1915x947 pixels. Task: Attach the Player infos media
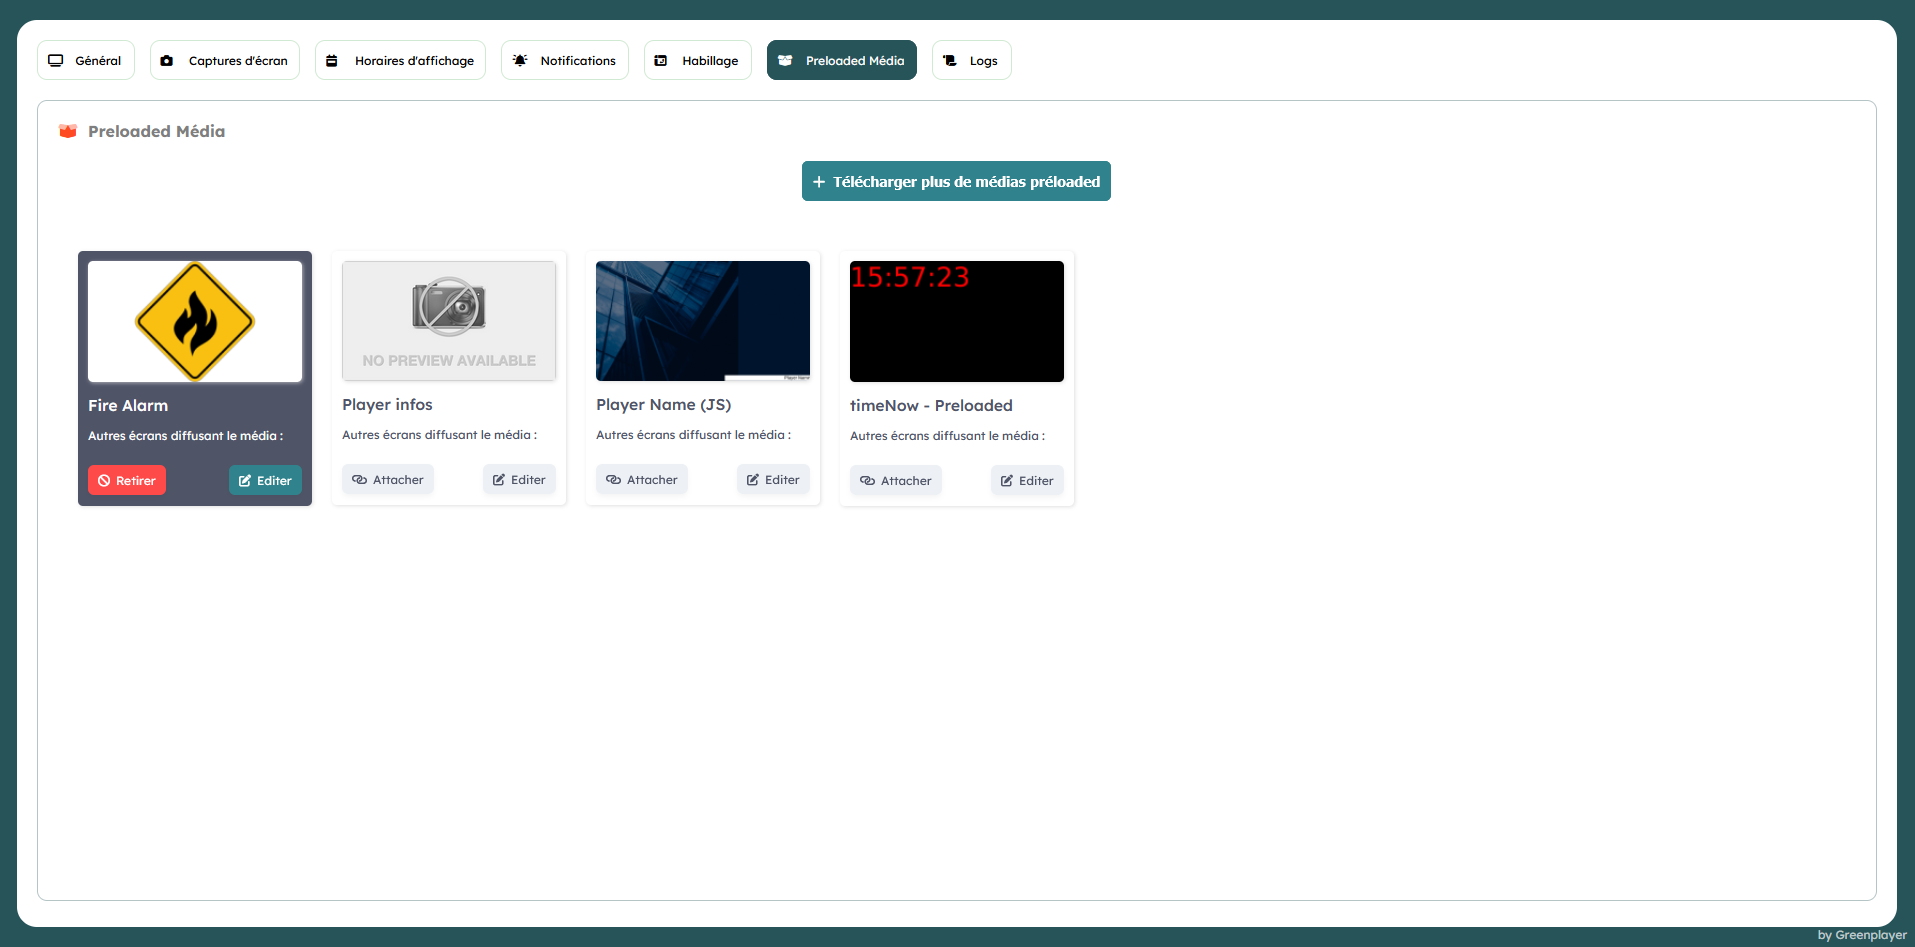388,480
